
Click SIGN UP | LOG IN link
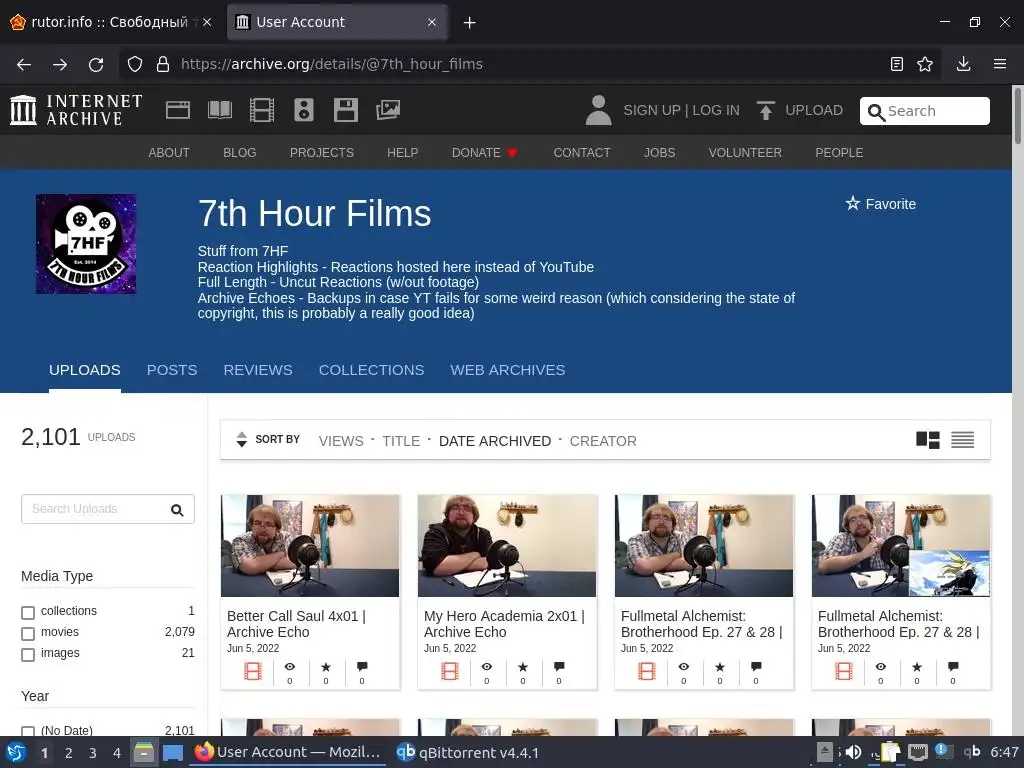(x=681, y=110)
